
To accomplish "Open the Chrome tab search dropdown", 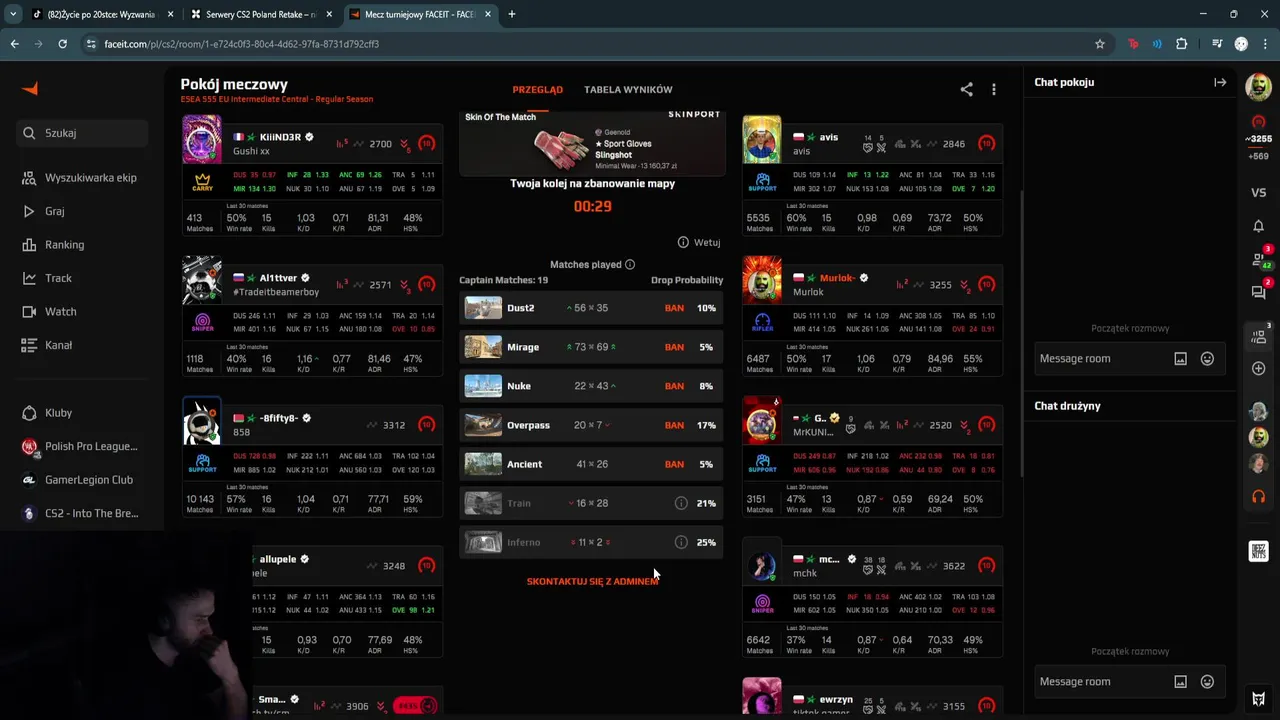I will [13, 15].
